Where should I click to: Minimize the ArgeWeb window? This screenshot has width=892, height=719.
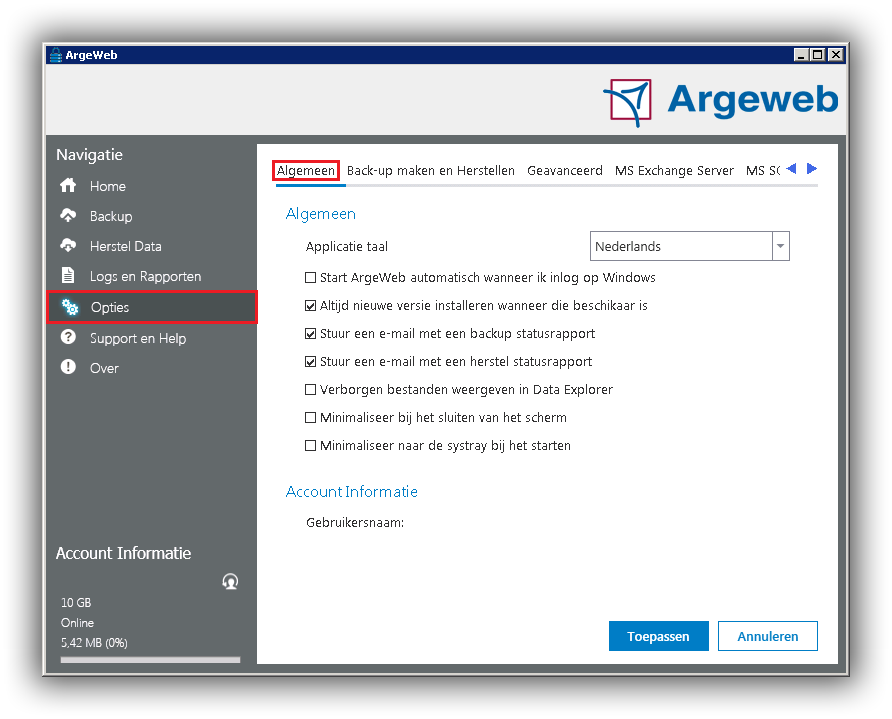pos(802,55)
